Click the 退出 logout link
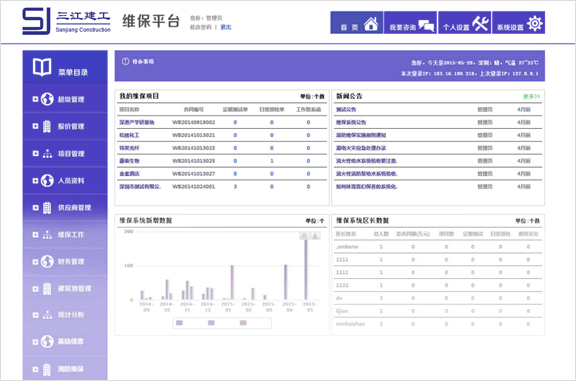Viewport: 576px width, 381px height. click(226, 27)
